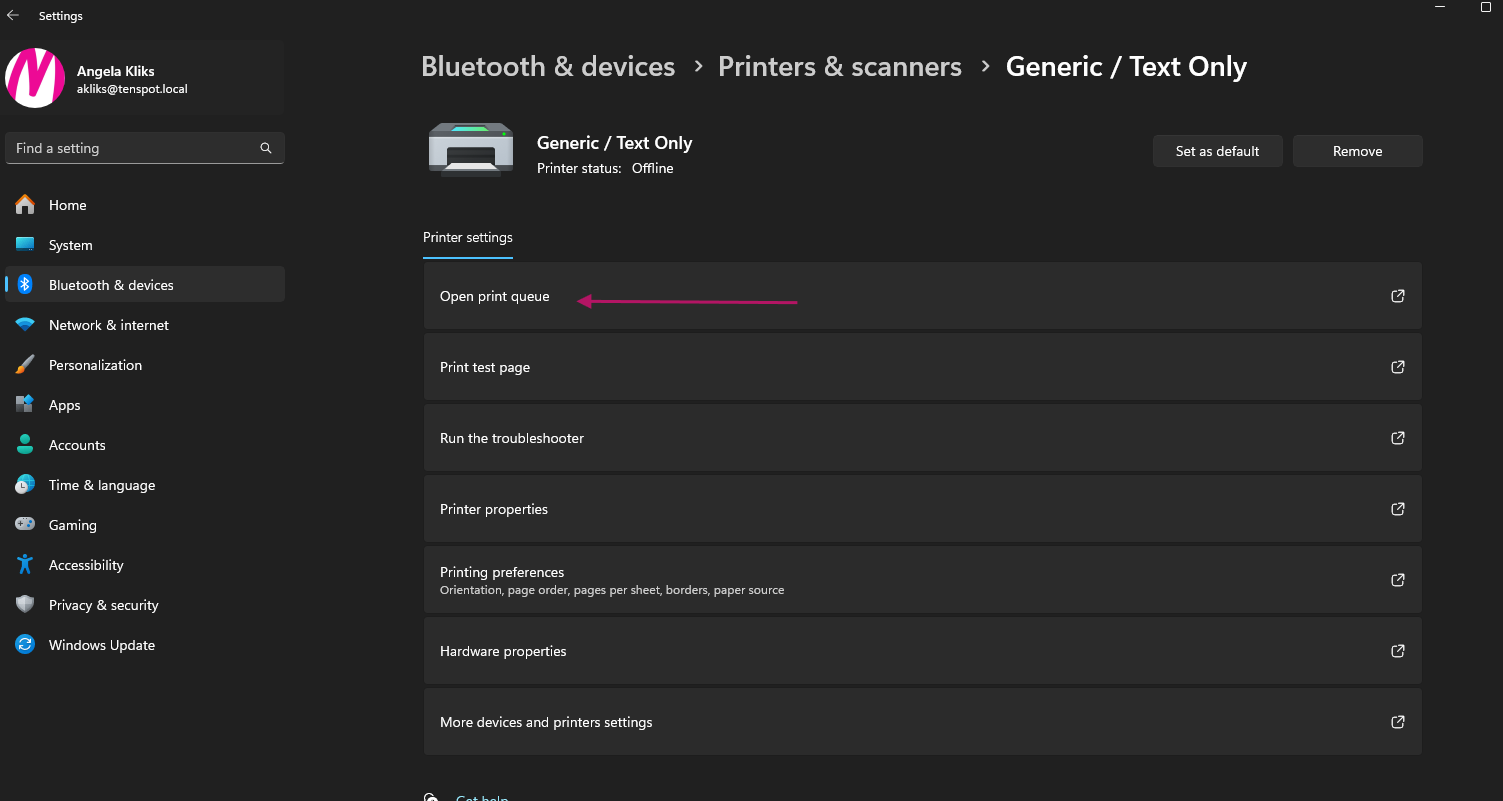The image size is (1503, 801).
Task: Maximize the Settings window
Action: [x=1485, y=7]
